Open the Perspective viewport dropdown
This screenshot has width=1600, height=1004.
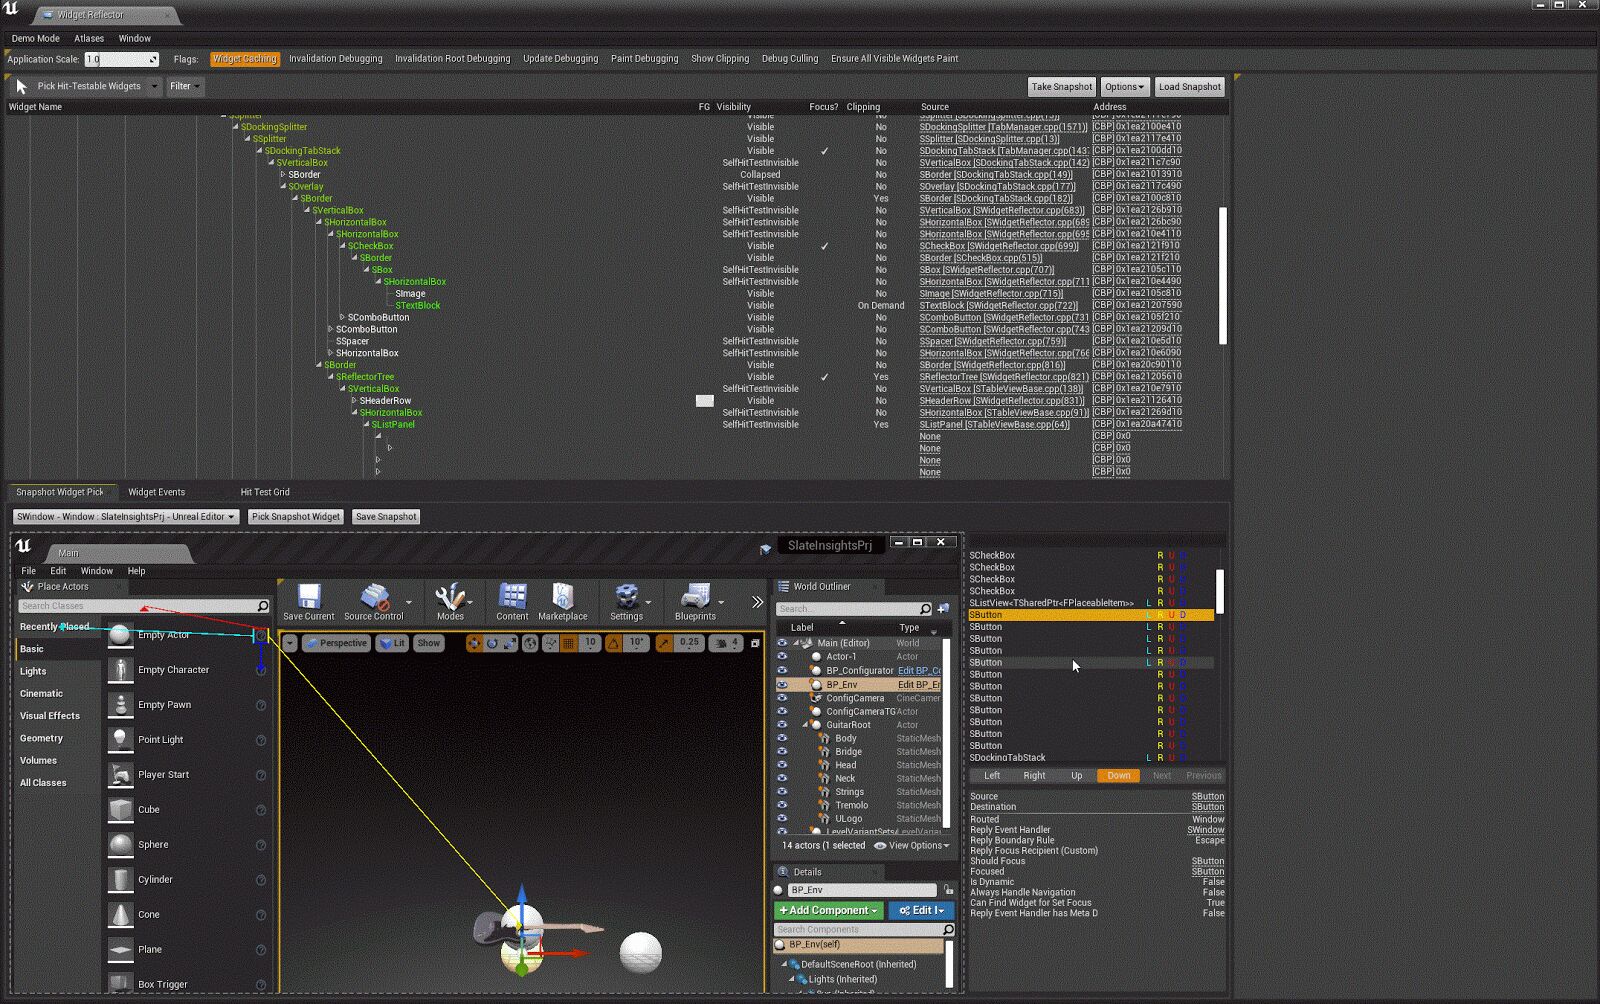click(x=337, y=643)
